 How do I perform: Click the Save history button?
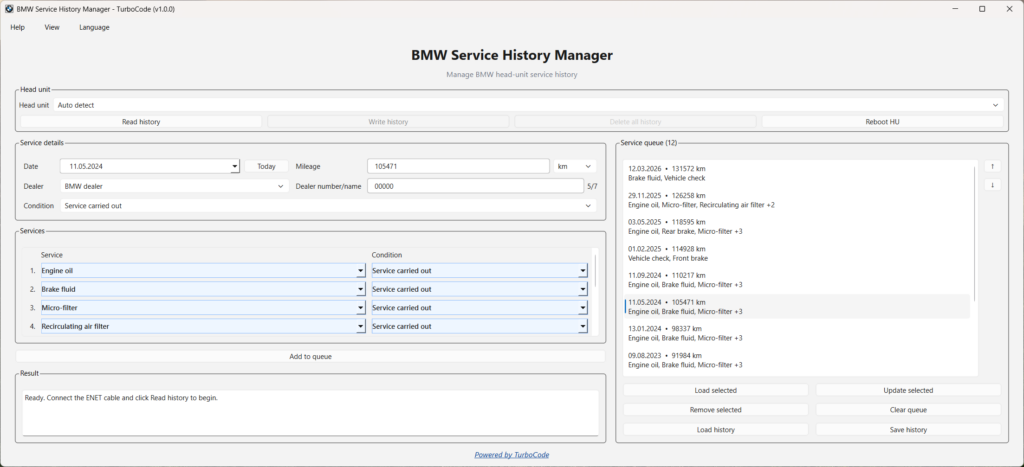908,430
